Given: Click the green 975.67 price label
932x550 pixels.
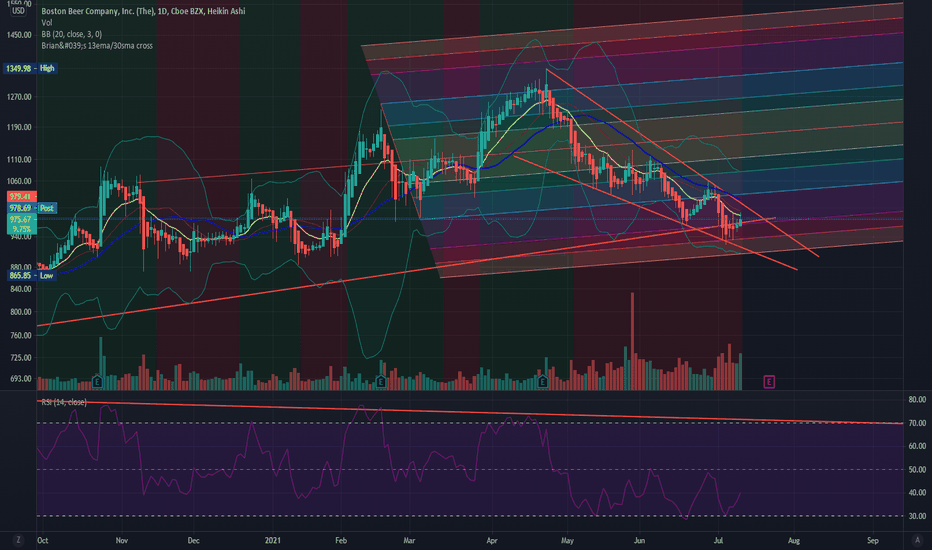Looking at the screenshot, I should click(21, 219).
